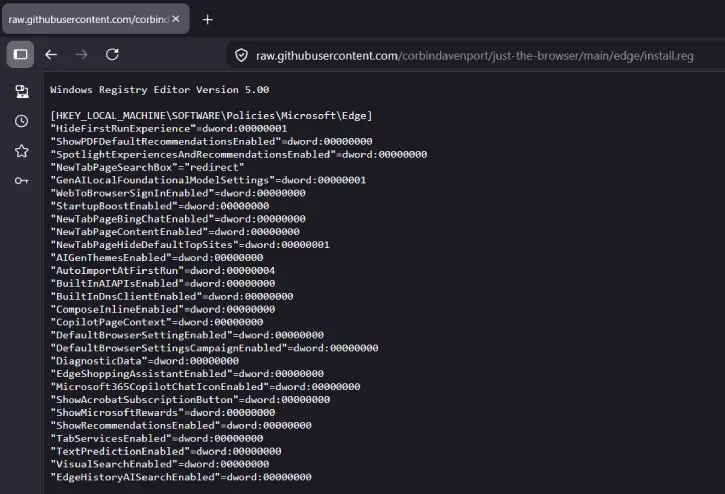Click 'Windows Registry Editor Version 5.00' line

(160, 90)
